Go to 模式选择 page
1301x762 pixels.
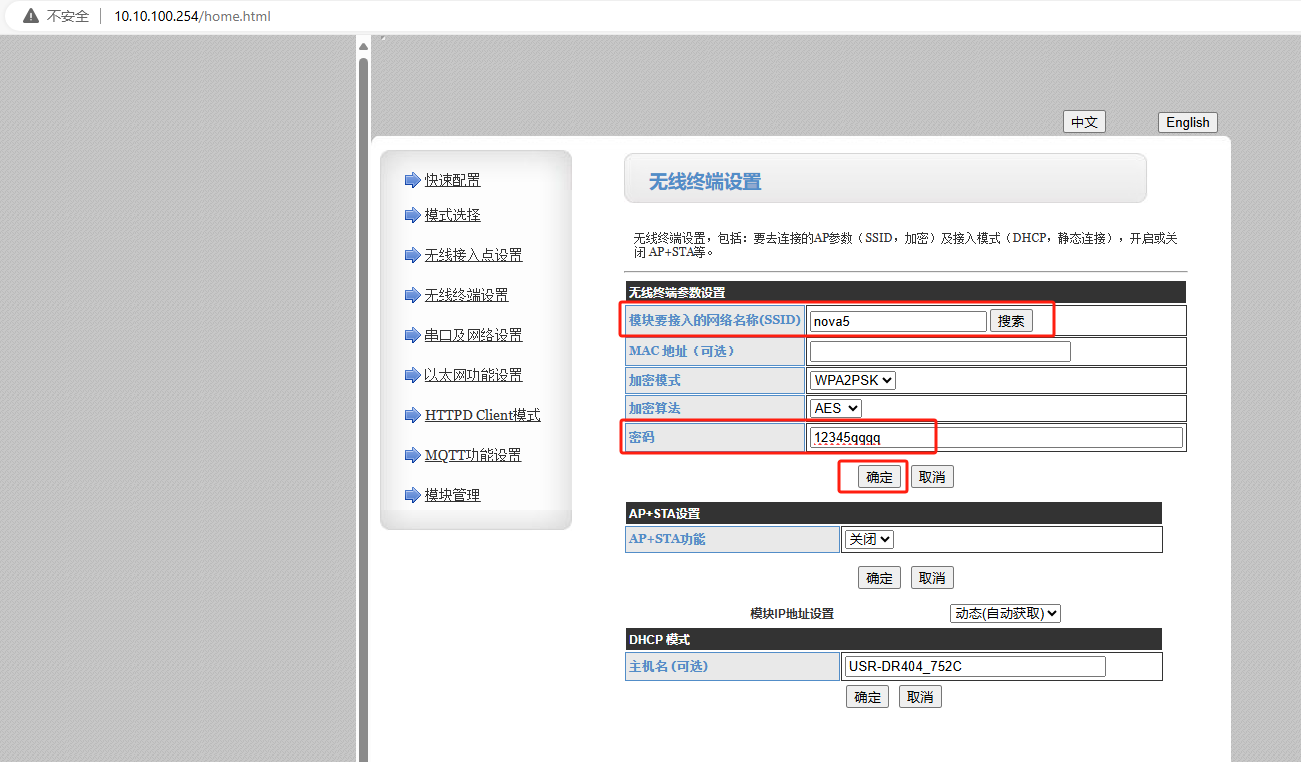tap(452, 215)
